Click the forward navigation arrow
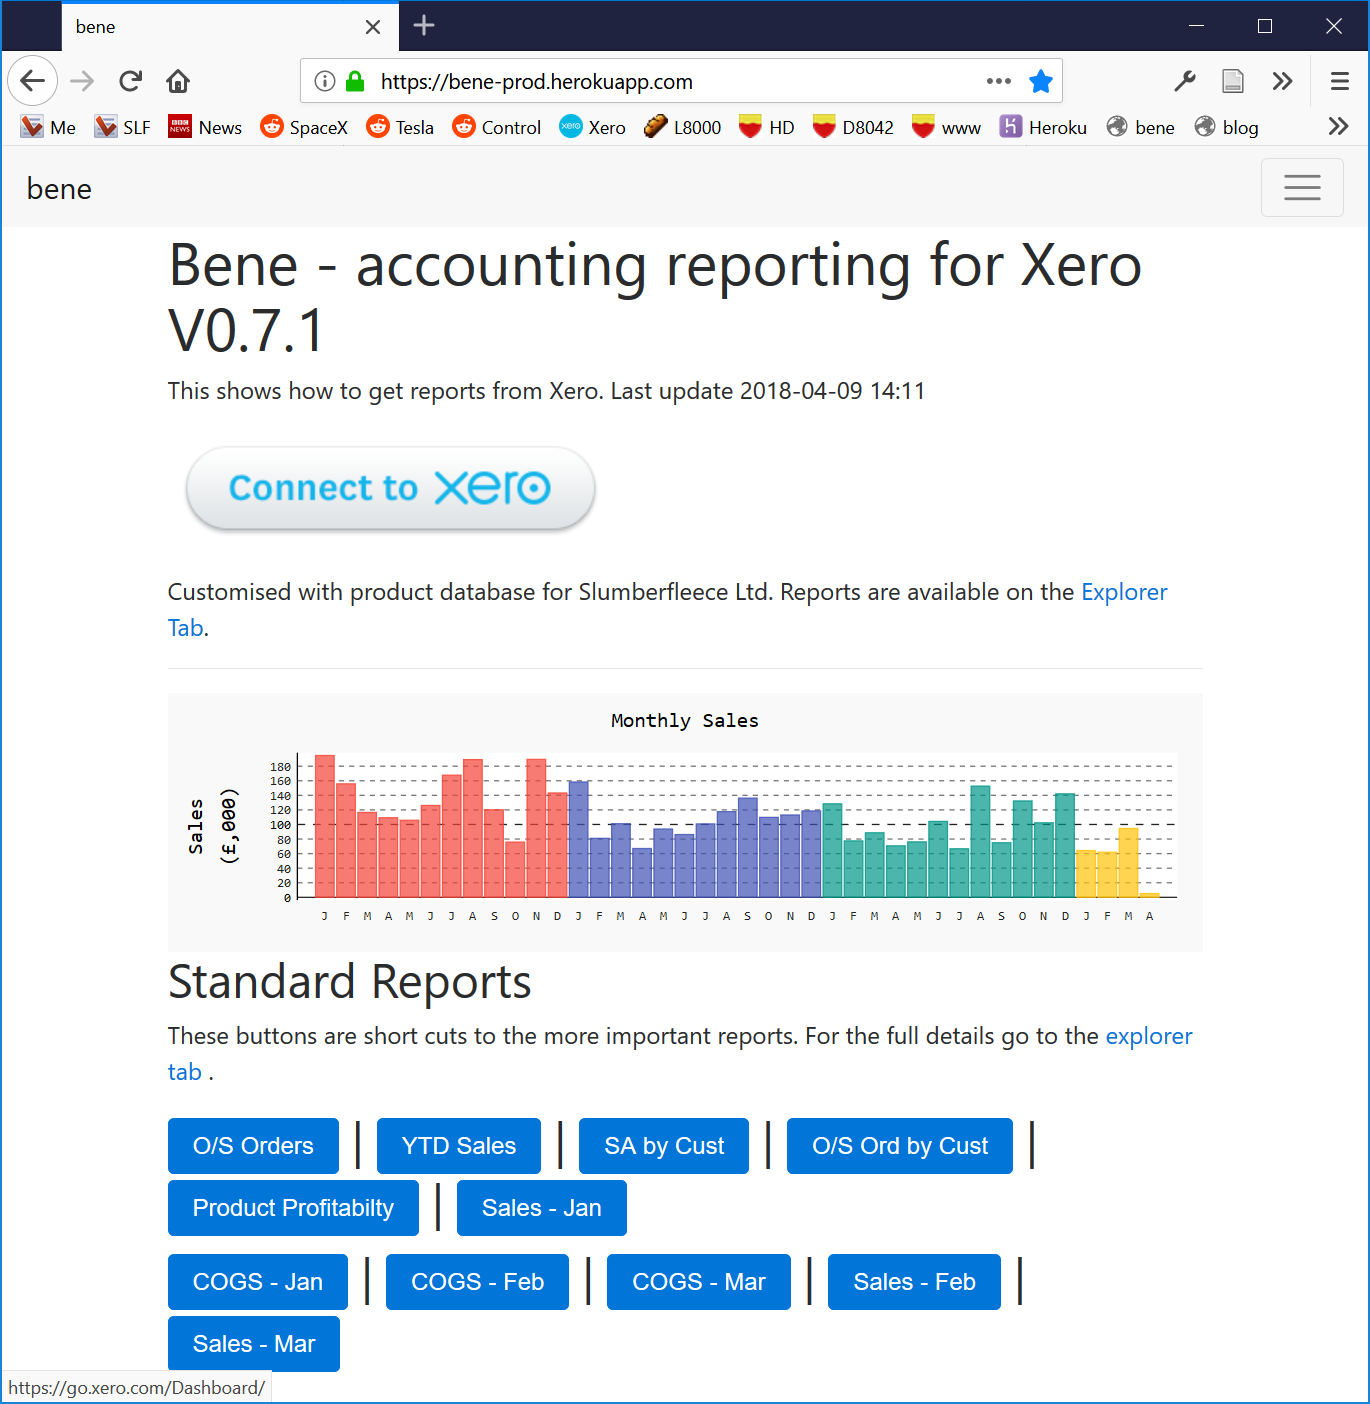Image resolution: width=1370 pixels, height=1404 pixels. (82, 81)
